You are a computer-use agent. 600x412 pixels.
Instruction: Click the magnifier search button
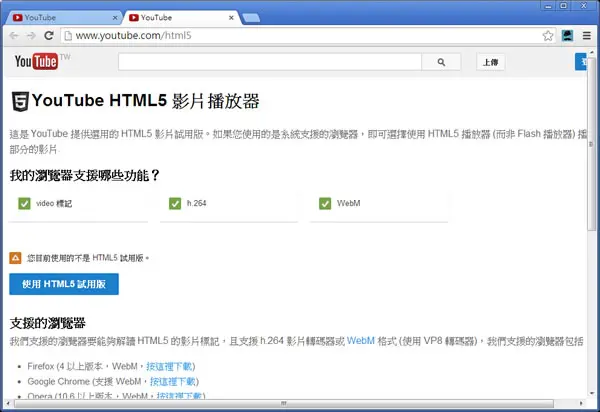(441, 62)
